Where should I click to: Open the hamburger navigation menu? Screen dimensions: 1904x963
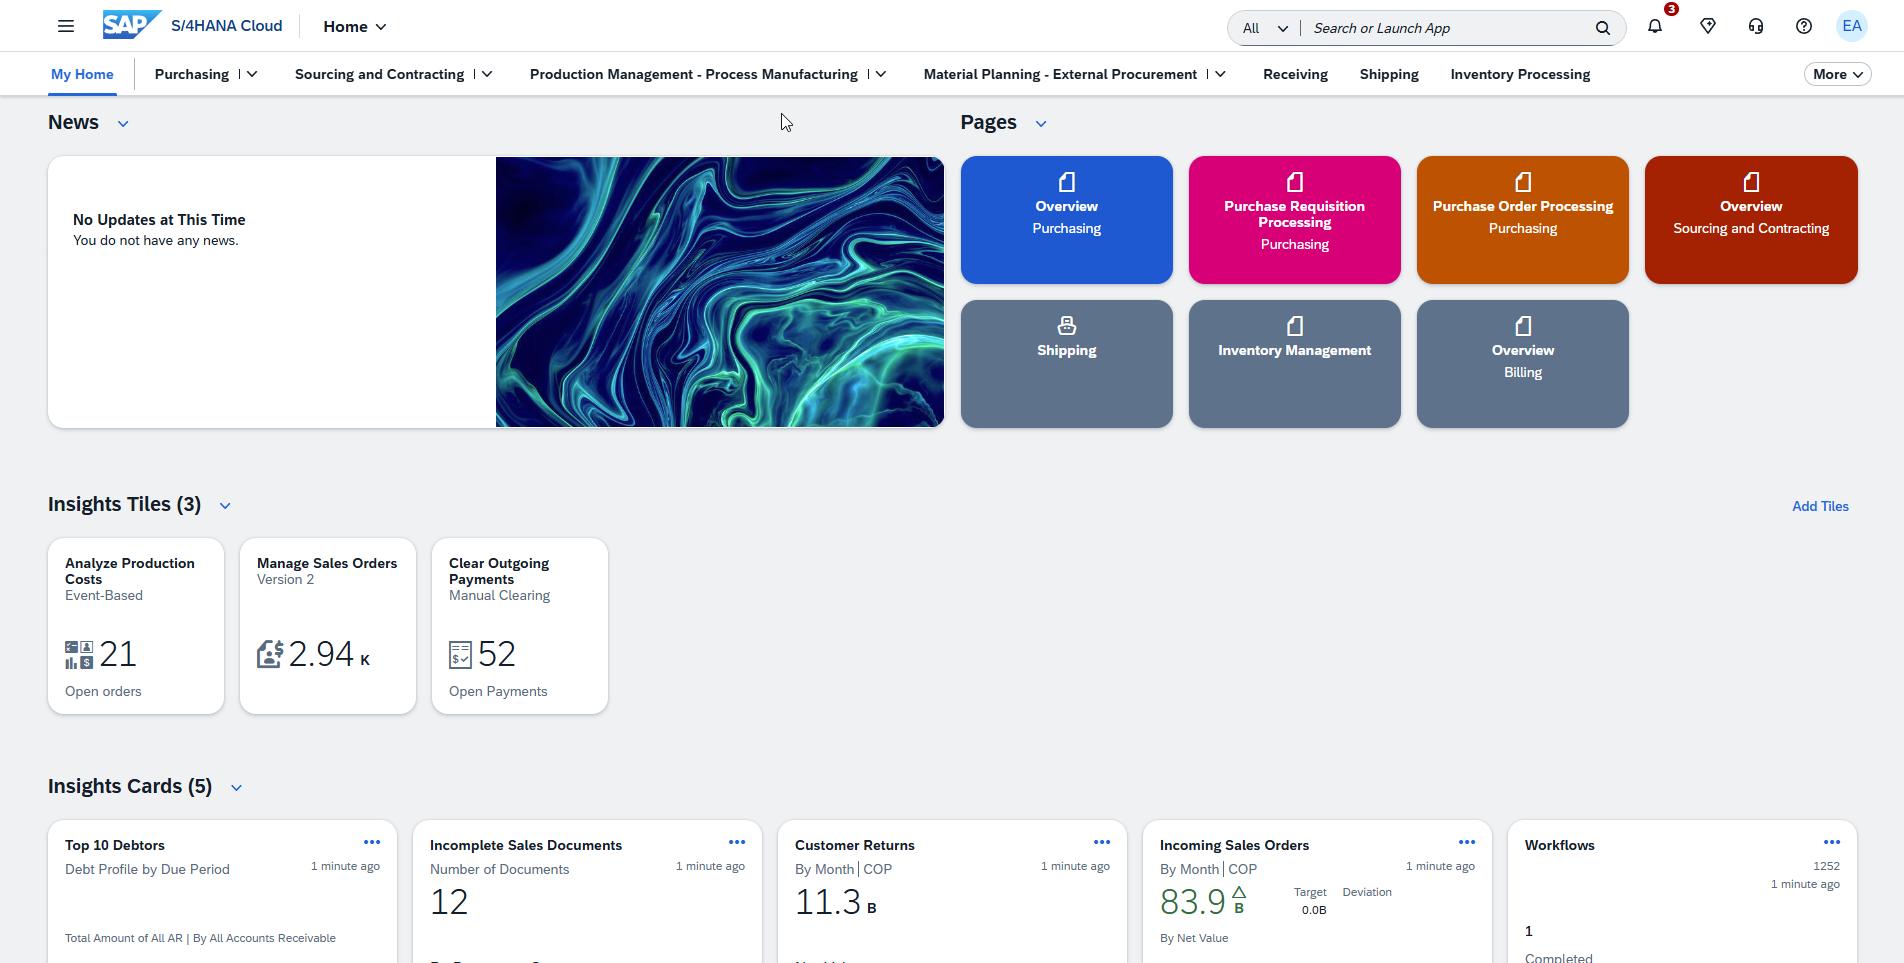(65, 25)
